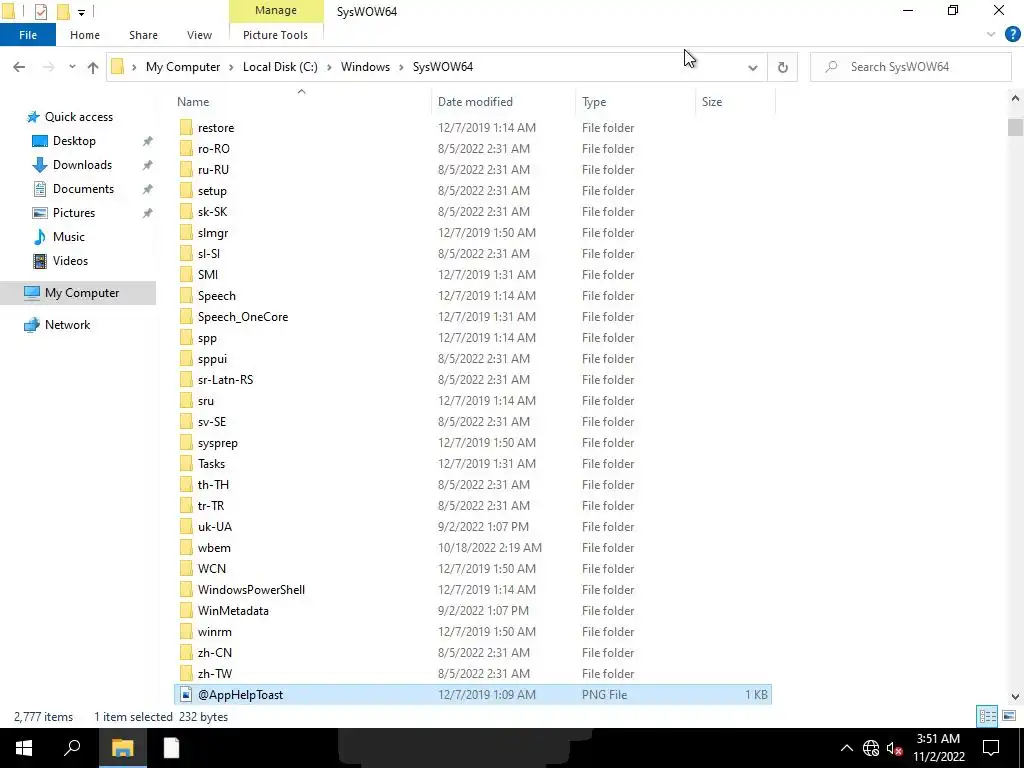This screenshot has width=1024, height=768.
Task: Open the Help question mark icon
Action: point(1012,35)
